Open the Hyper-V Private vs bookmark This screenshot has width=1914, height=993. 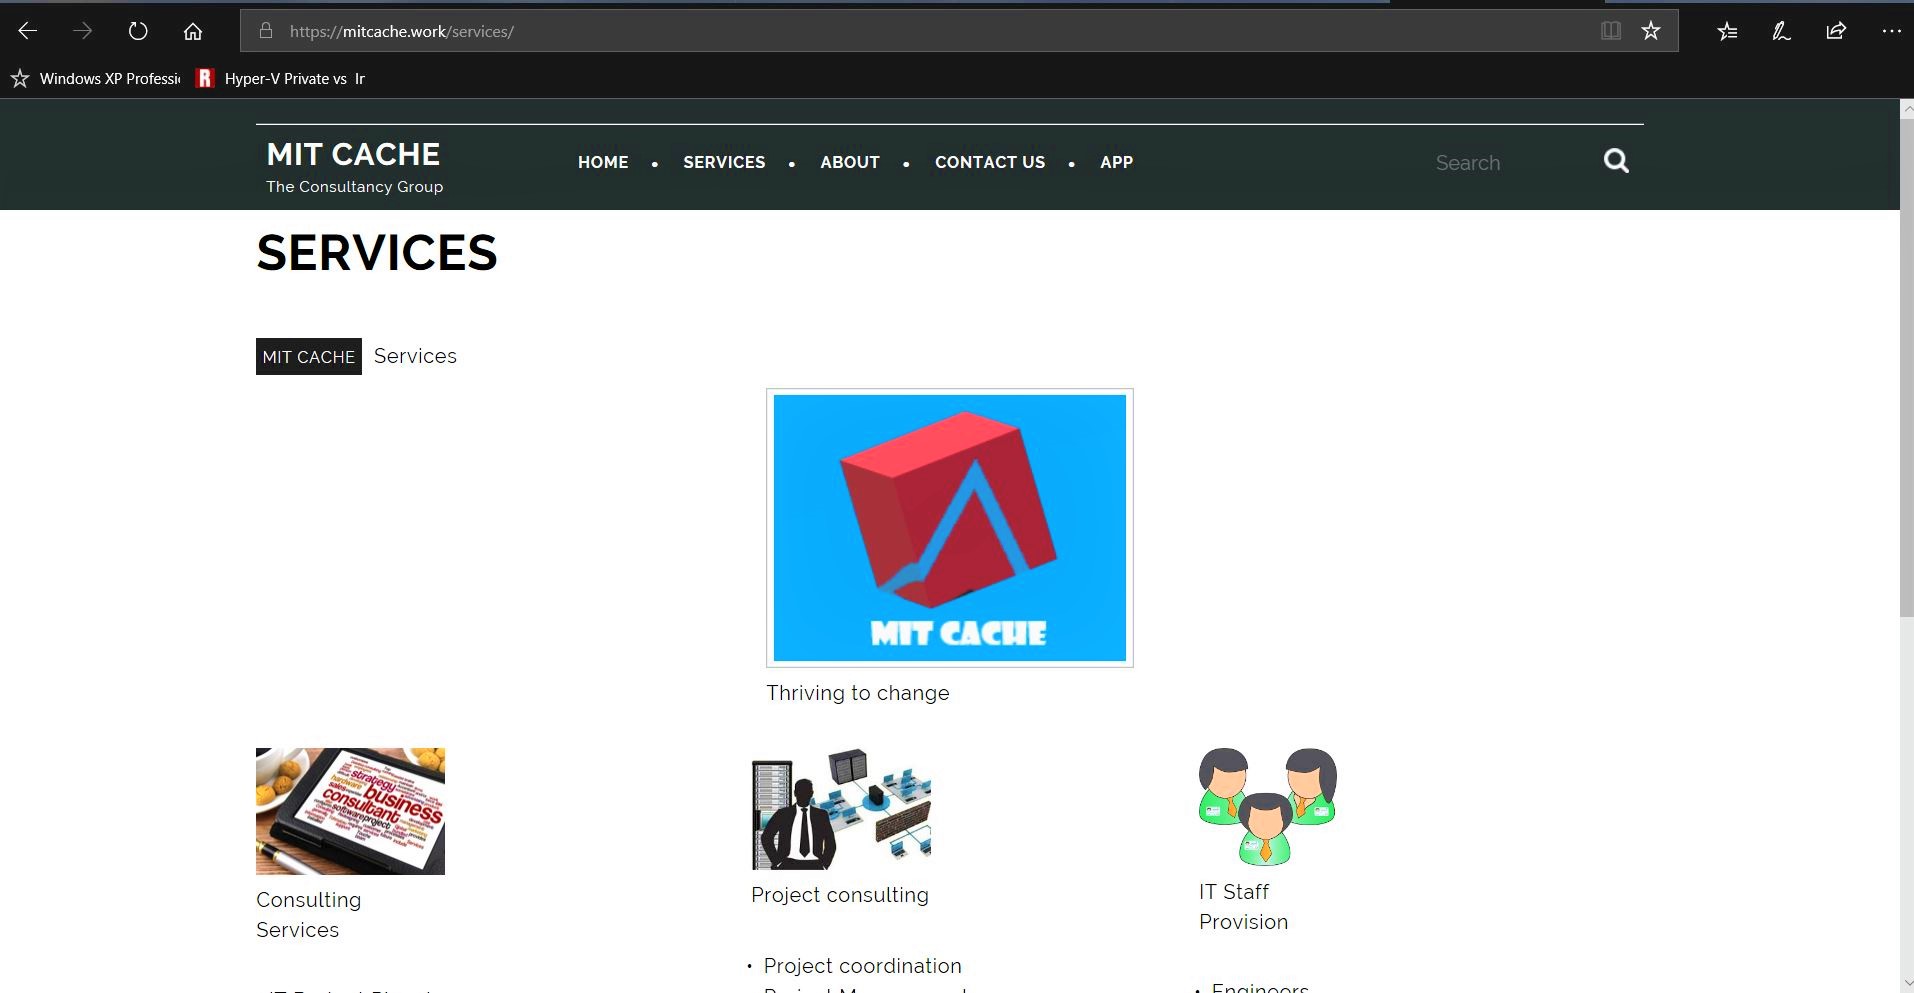point(281,78)
